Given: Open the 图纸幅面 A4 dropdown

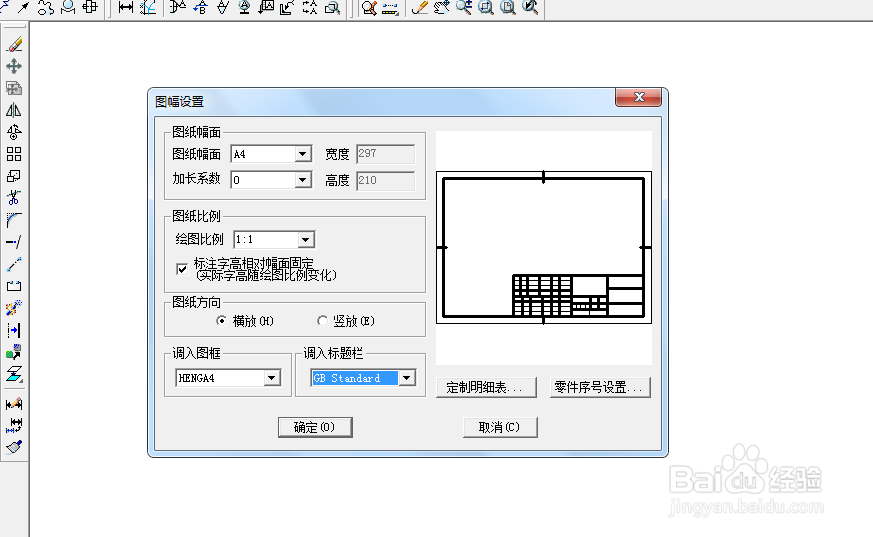Looking at the screenshot, I should (x=302, y=154).
